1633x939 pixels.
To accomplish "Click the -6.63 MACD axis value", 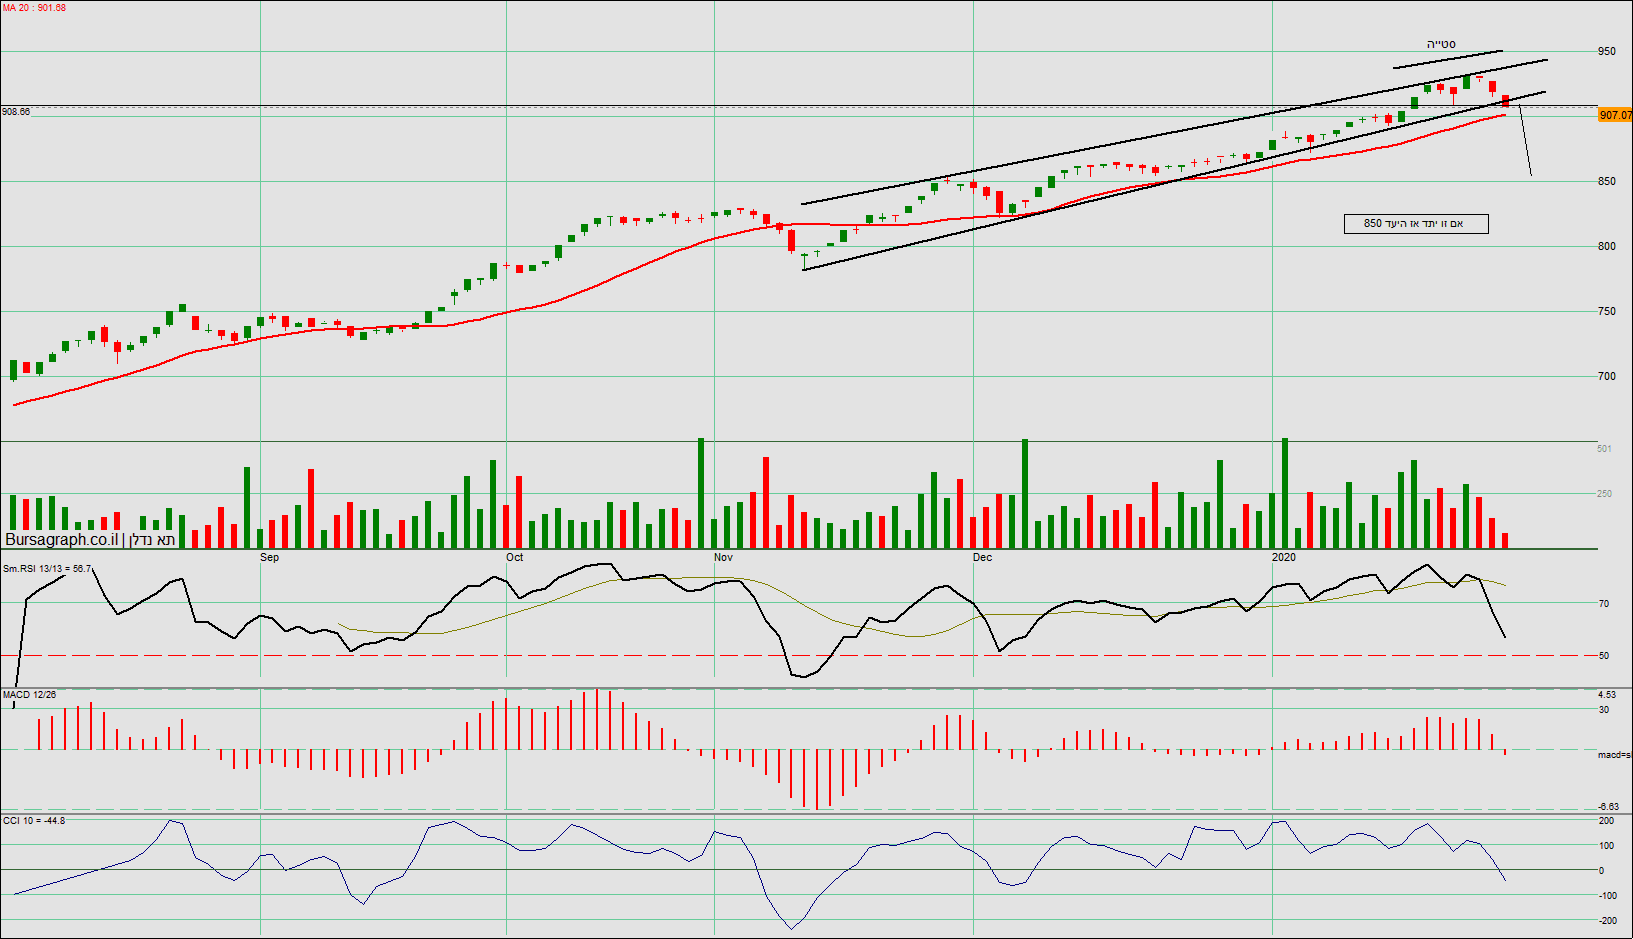I will click(x=1608, y=806).
